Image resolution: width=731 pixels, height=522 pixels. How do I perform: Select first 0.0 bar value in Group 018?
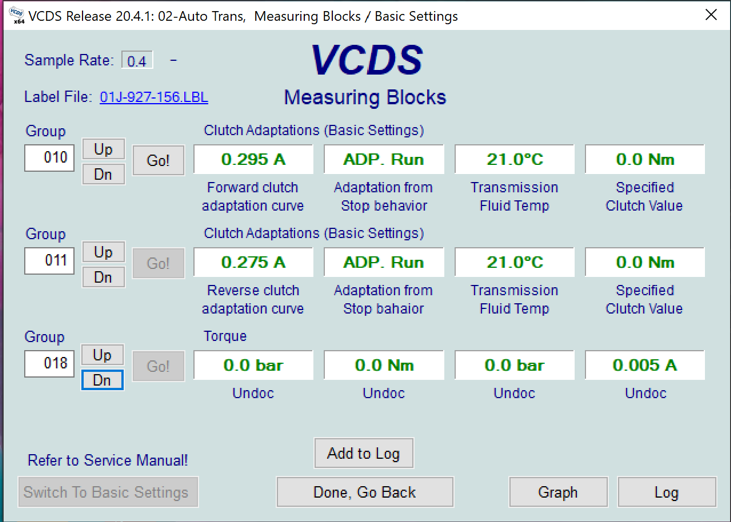253,365
